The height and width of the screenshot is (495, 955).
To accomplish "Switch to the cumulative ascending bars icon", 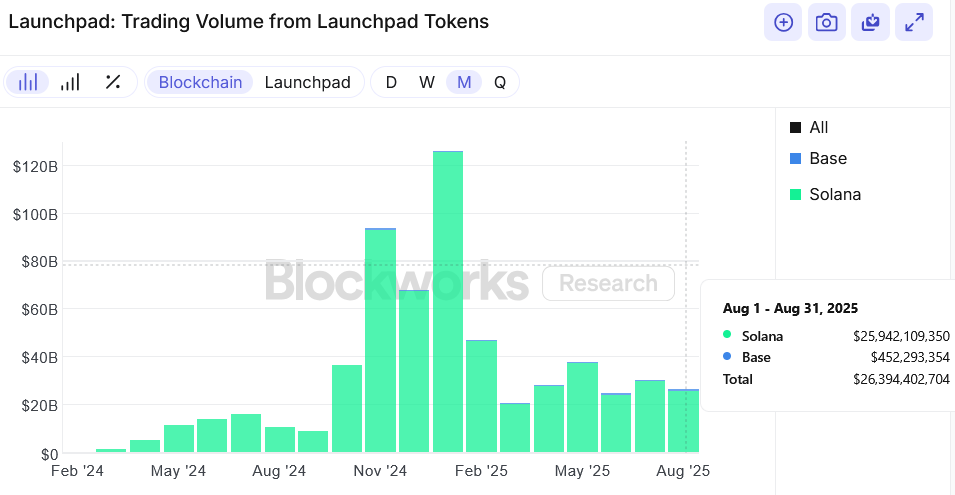I will click(x=70, y=82).
